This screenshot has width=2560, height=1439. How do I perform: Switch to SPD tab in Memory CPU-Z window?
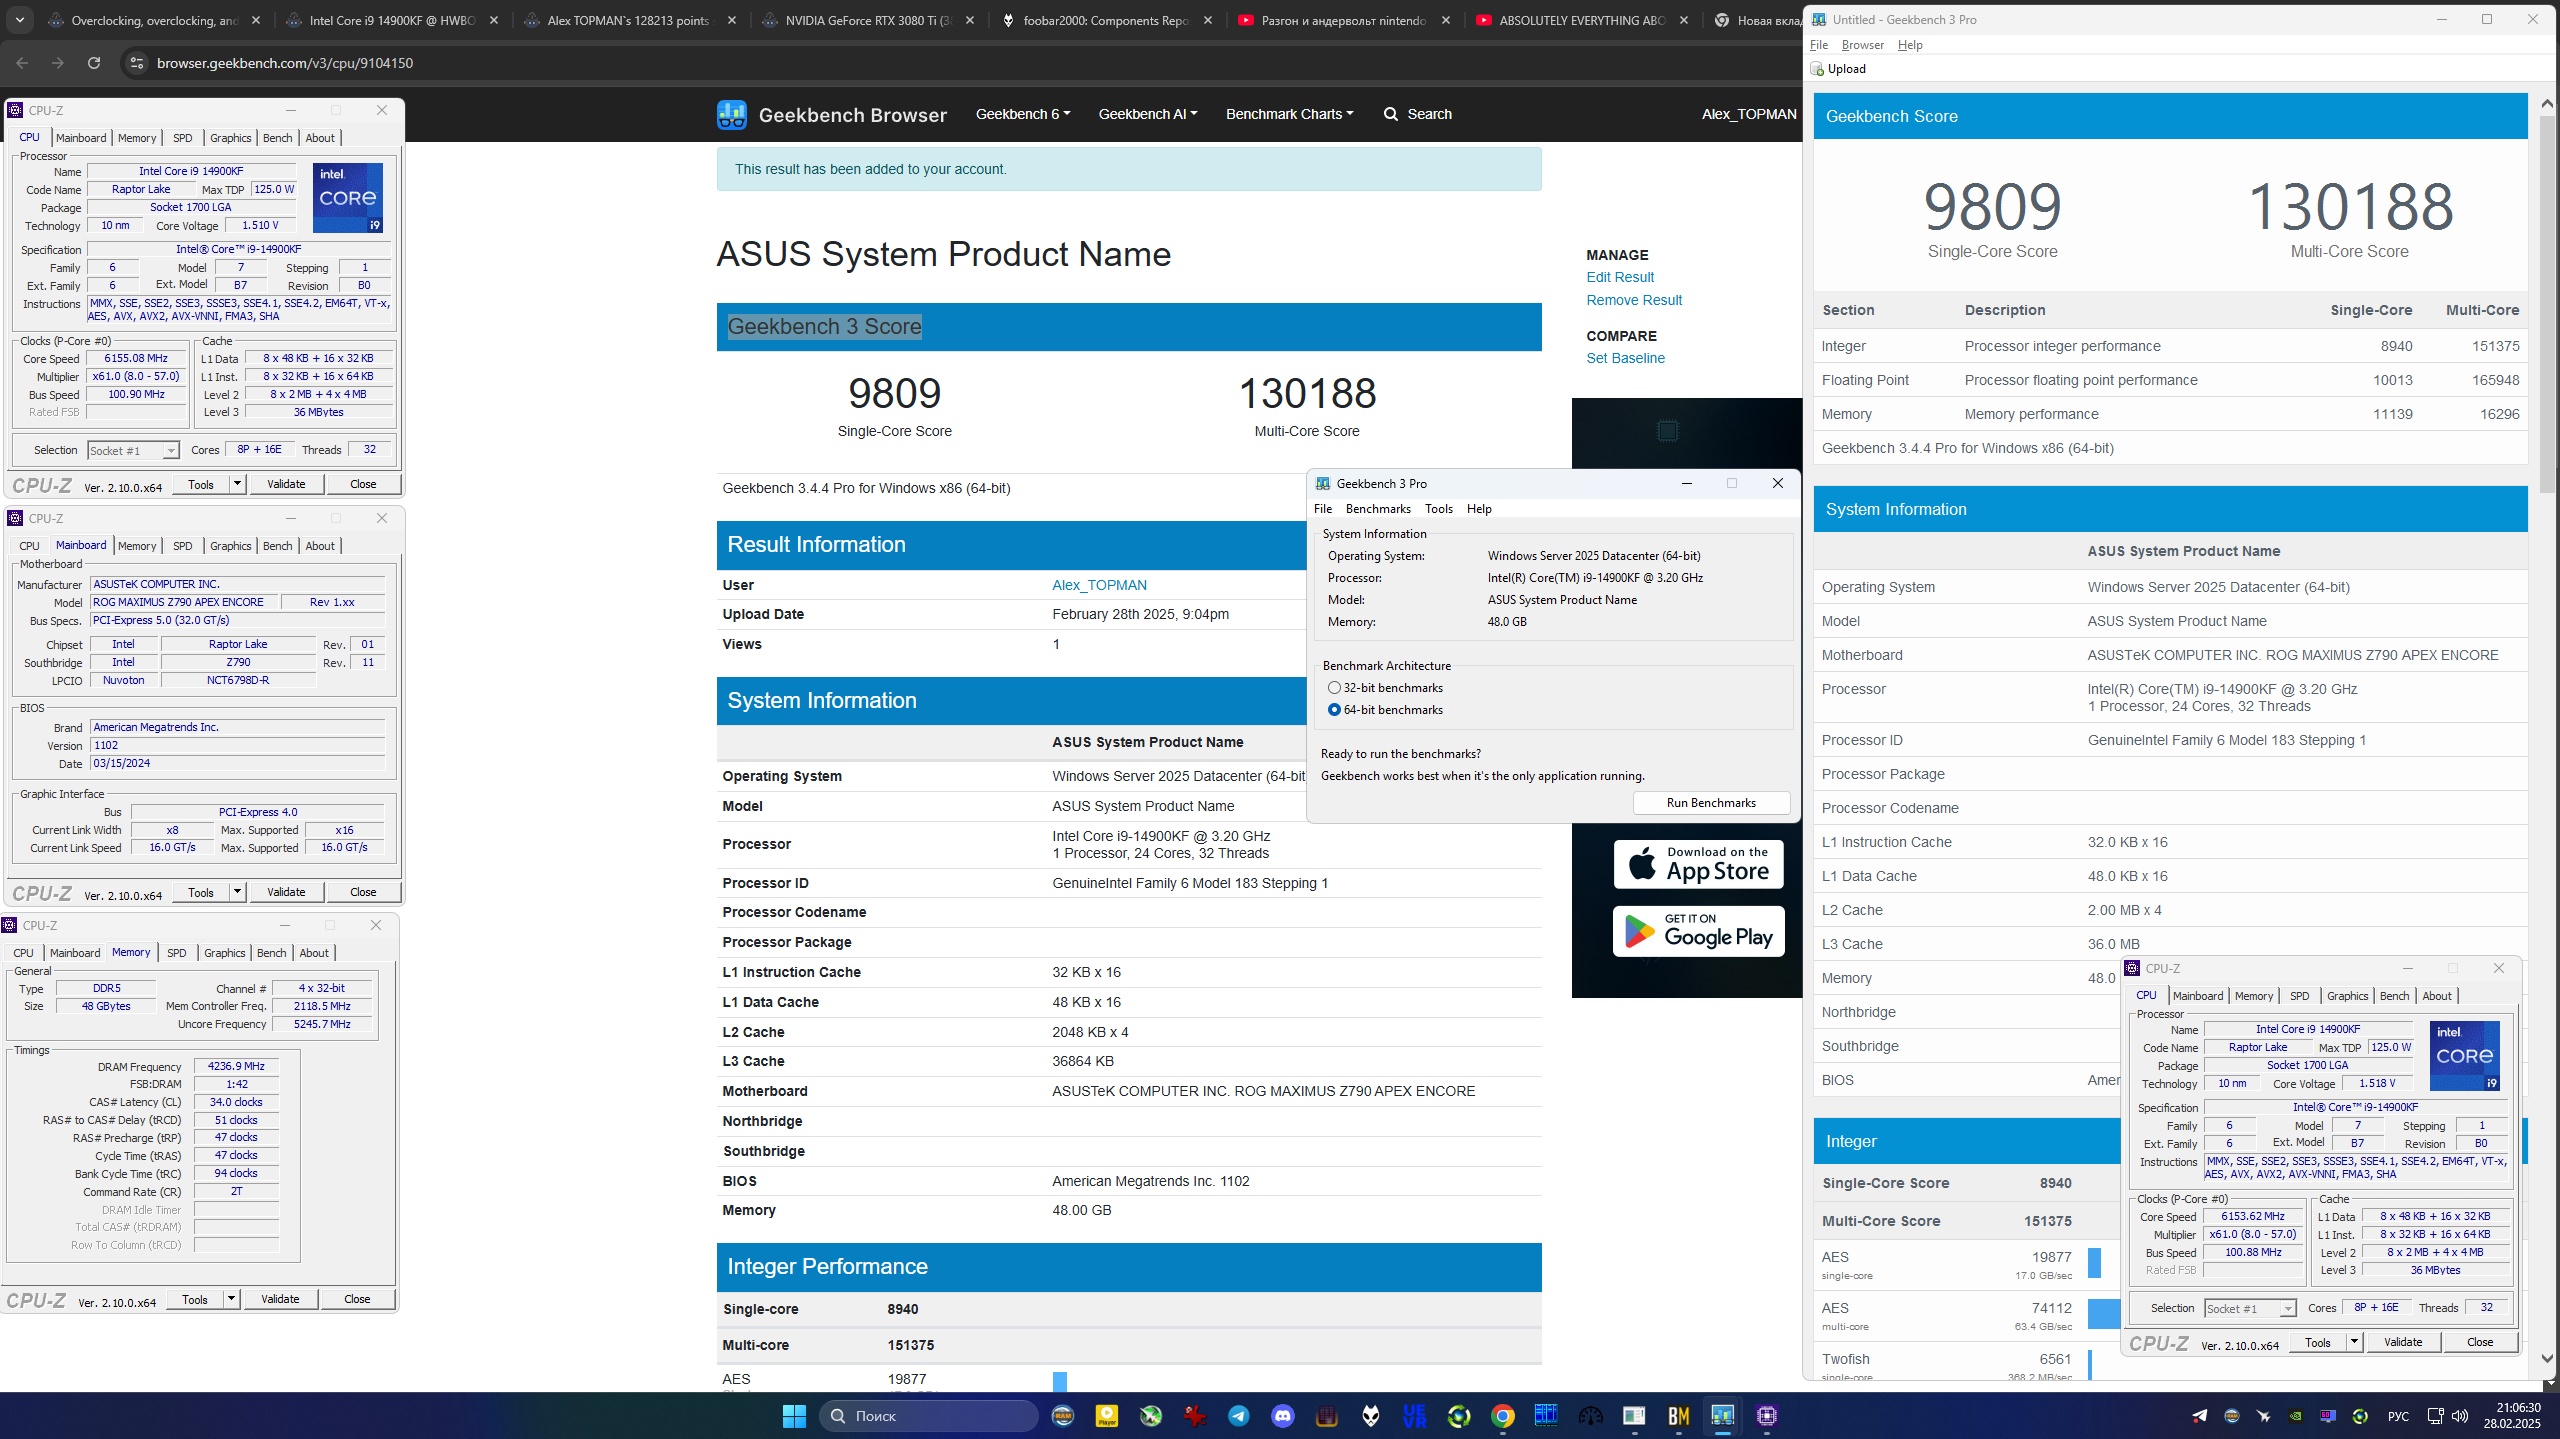177,953
